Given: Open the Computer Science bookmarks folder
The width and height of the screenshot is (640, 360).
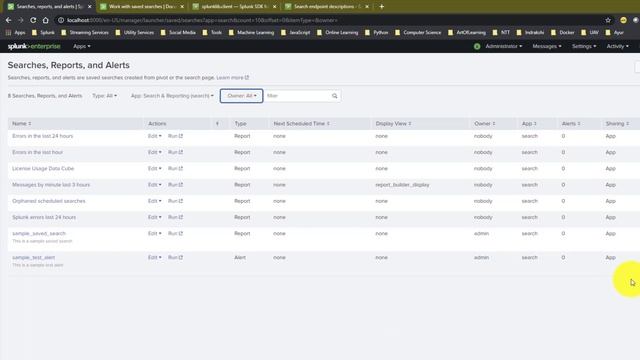Looking at the screenshot, I should [418, 32].
